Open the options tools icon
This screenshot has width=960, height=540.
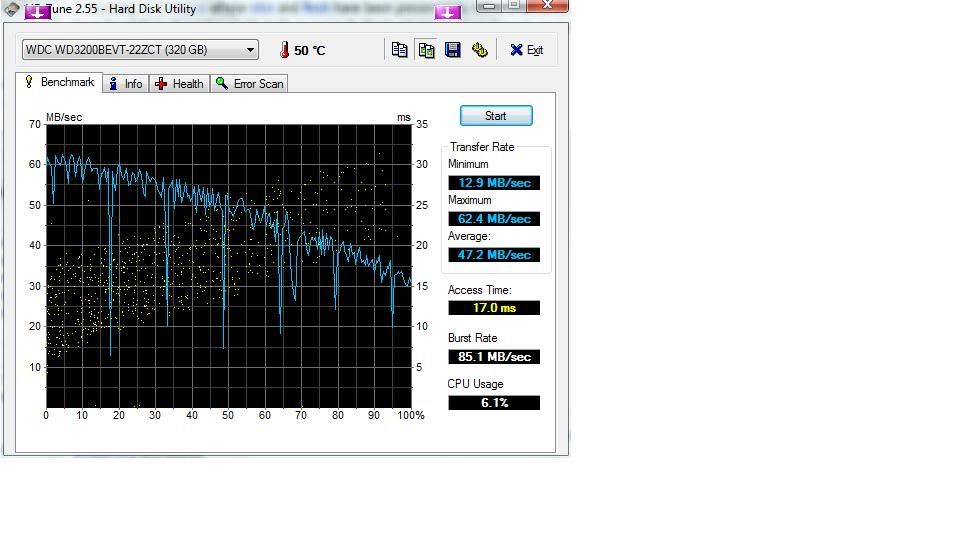(479, 50)
